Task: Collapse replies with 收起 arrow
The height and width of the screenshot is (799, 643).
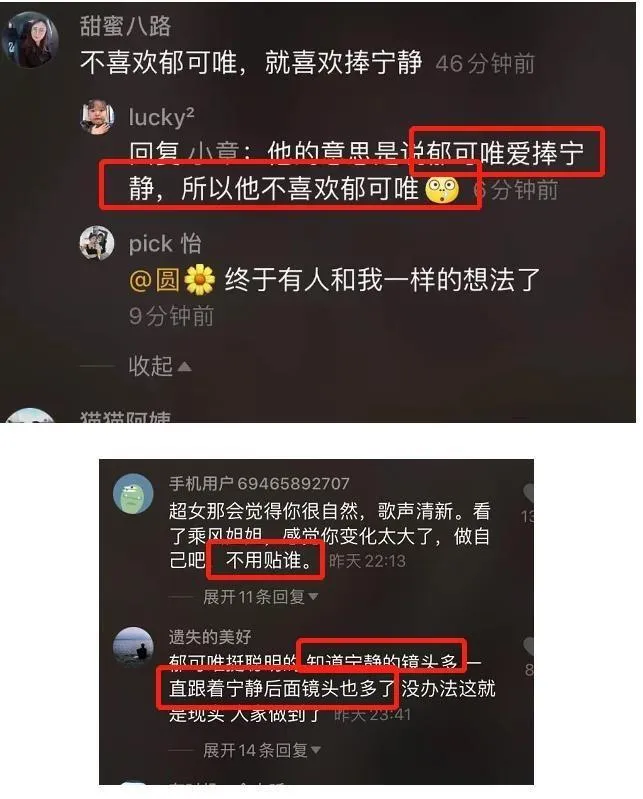Action: (160, 366)
